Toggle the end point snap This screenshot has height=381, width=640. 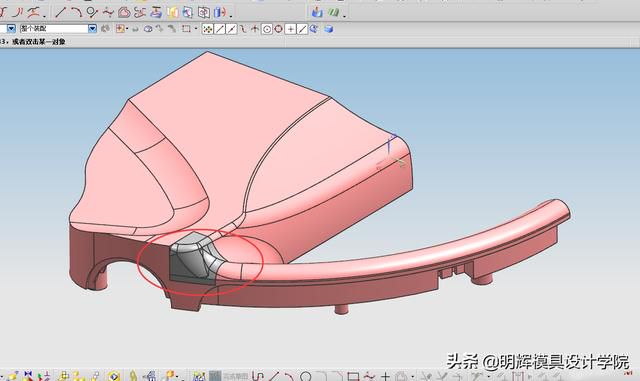220,29
